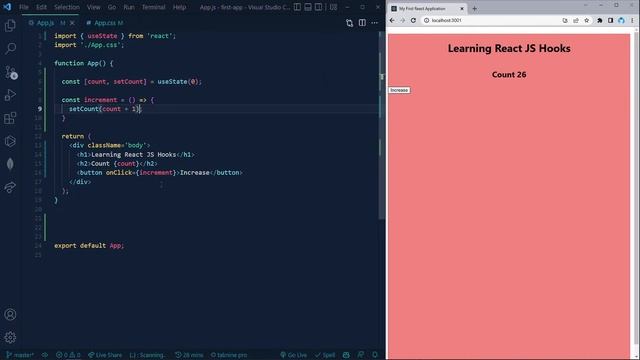
Task: Click the localhost:3001 address bar
Action: coord(506,20)
